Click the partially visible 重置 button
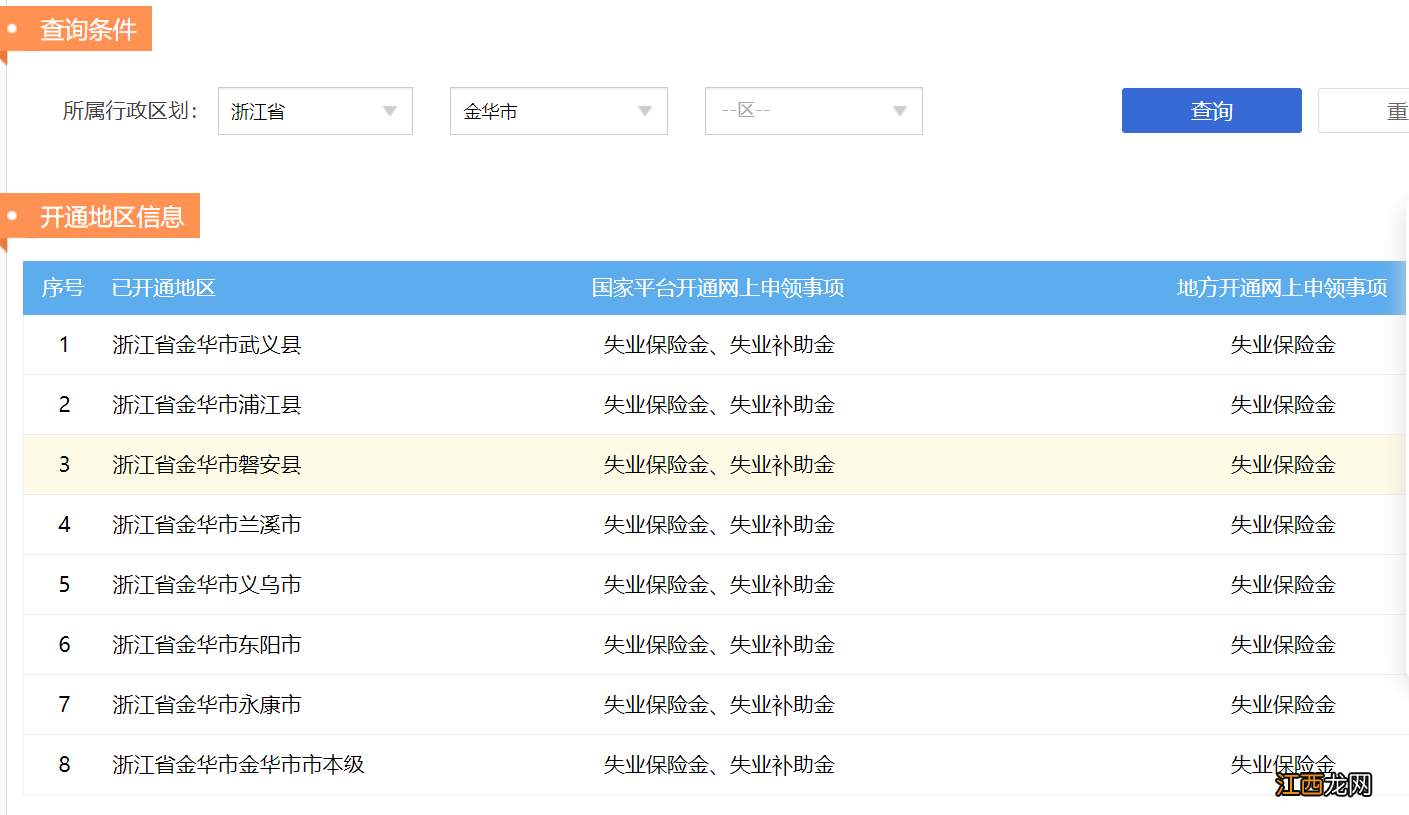This screenshot has height=815, width=1409. click(x=1363, y=111)
